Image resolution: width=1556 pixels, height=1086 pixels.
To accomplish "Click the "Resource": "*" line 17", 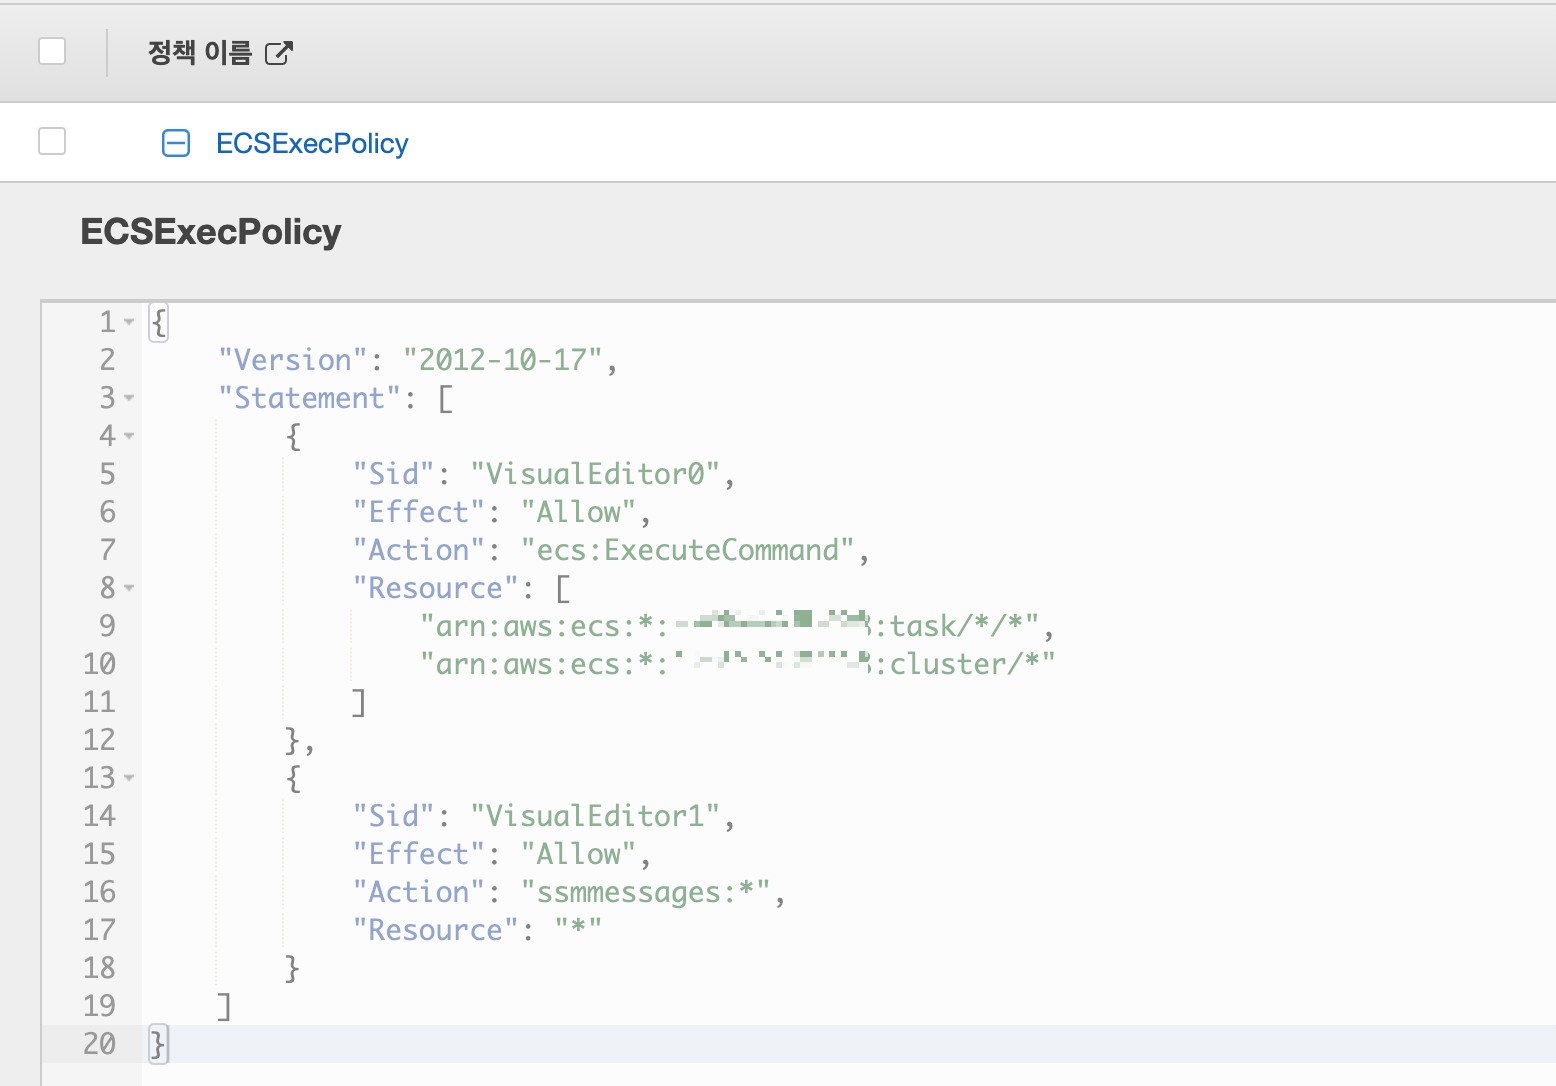I will (477, 930).
